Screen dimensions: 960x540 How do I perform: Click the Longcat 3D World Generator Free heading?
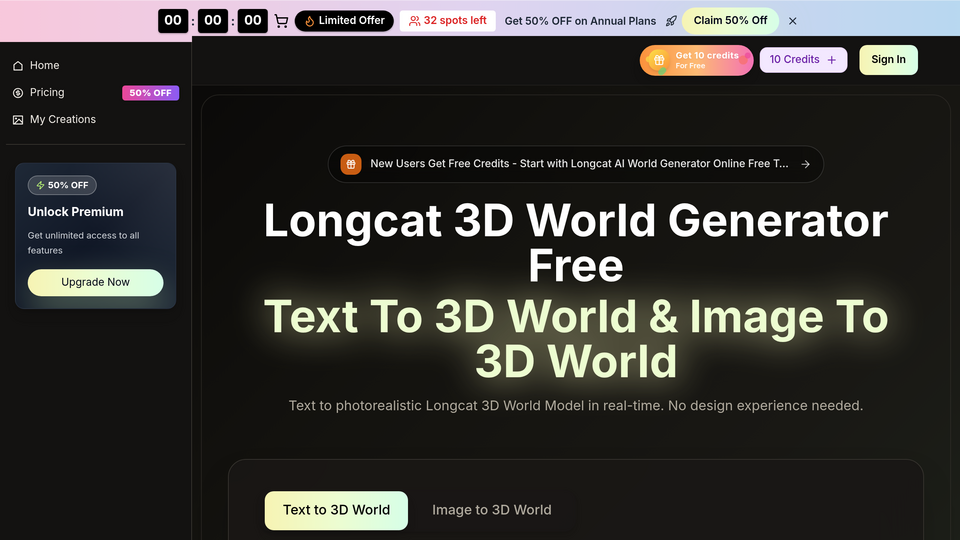tap(576, 243)
